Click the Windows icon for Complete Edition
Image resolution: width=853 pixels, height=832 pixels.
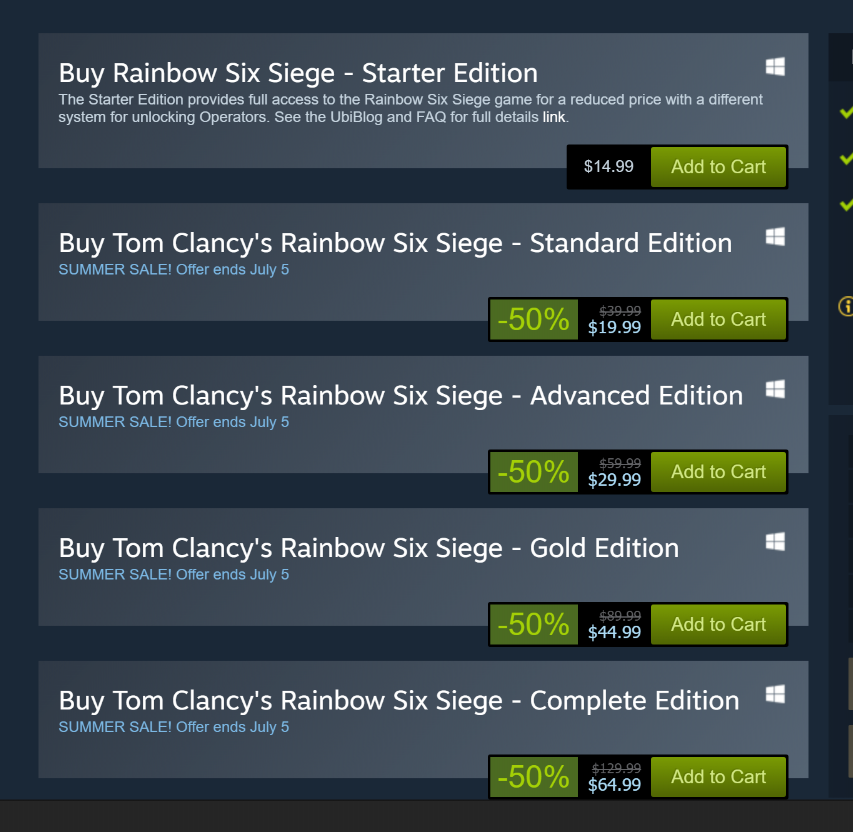point(775,694)
